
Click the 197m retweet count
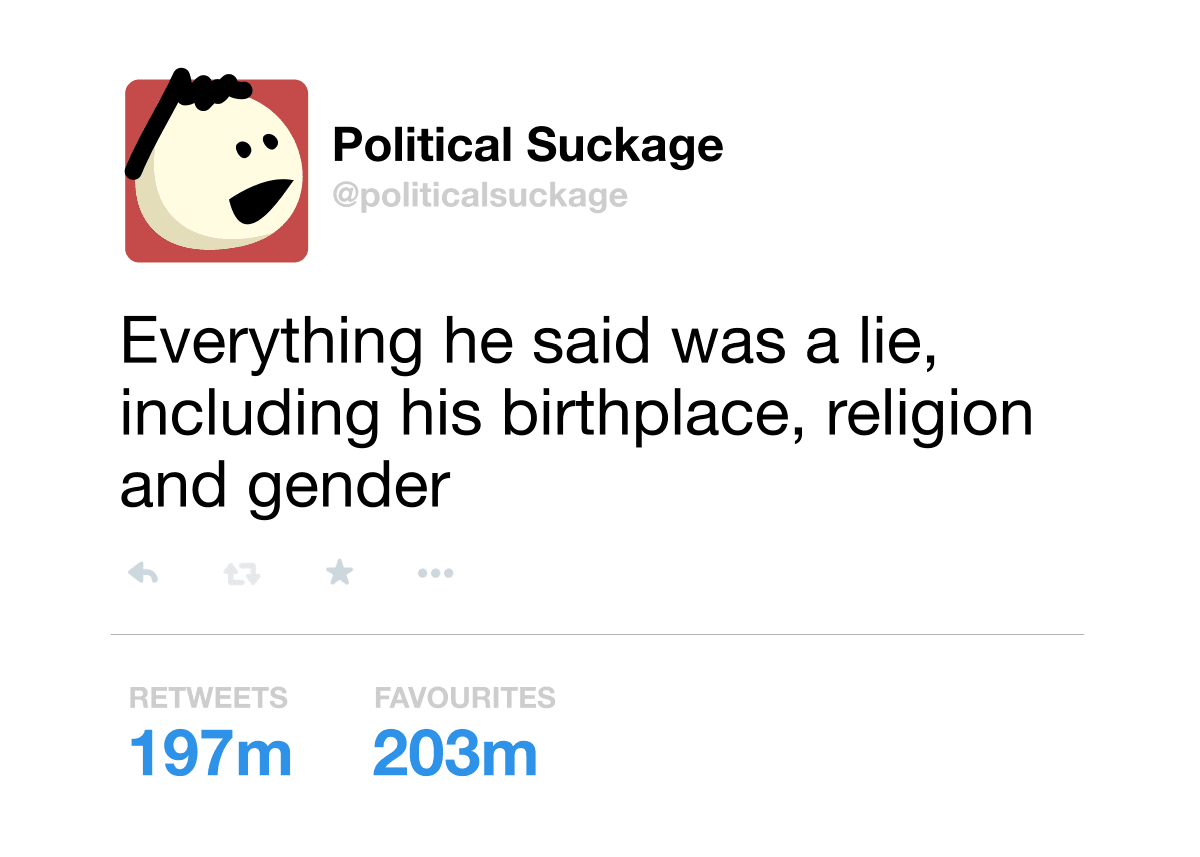(210, 755)
